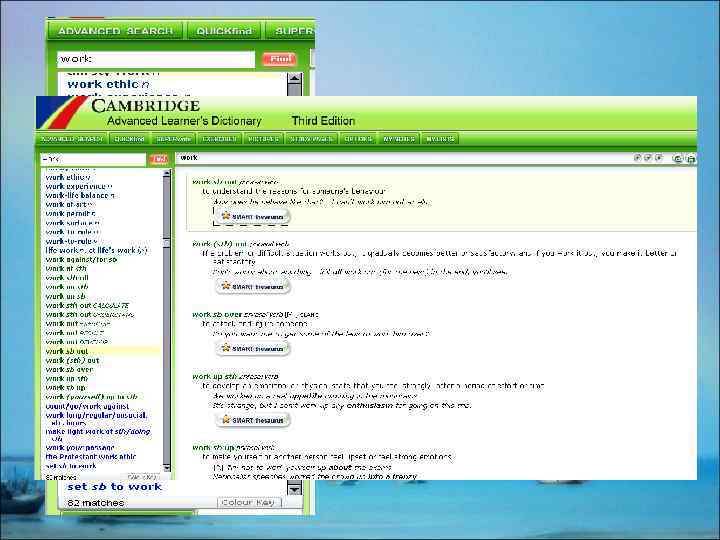The width and height of the screenshot is (720, 540).
Task: Select 'work (sth) out' in the results list
Action: (73, 360)
